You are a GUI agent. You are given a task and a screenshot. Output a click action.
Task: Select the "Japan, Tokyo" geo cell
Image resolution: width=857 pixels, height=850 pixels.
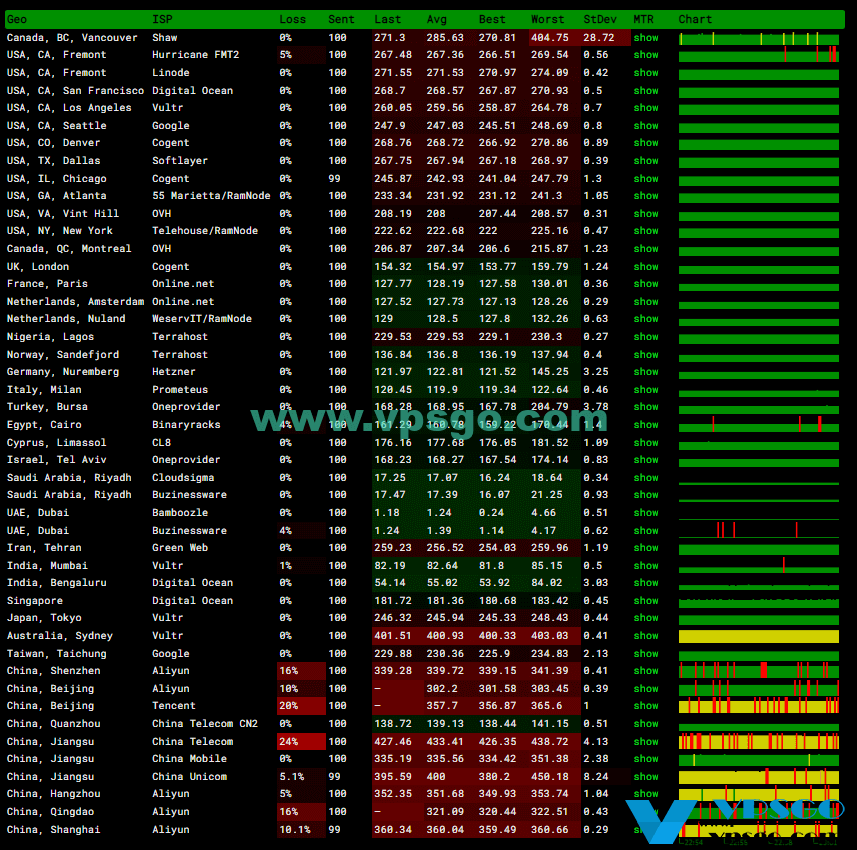click(x=44, y=618)
